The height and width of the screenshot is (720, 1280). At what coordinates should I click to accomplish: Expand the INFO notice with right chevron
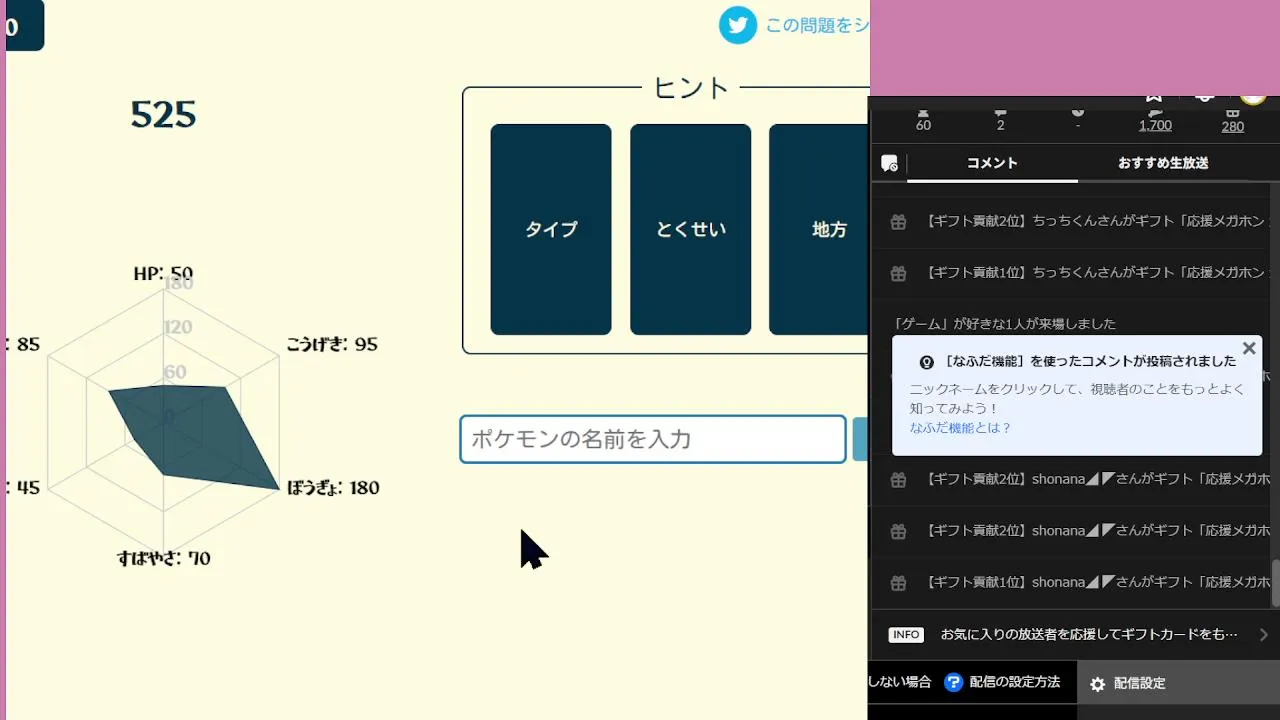pyautogui.click(x=1264, y=635)
